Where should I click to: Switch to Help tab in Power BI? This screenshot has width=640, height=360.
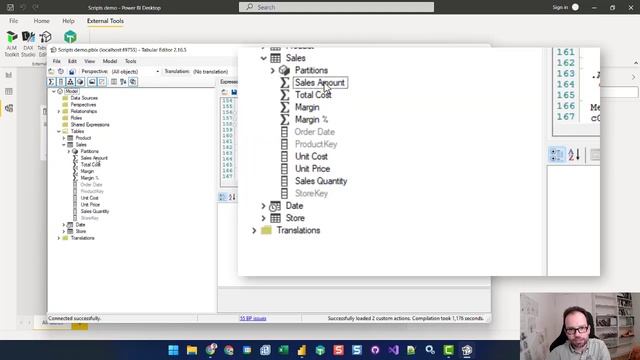[68, 21]
